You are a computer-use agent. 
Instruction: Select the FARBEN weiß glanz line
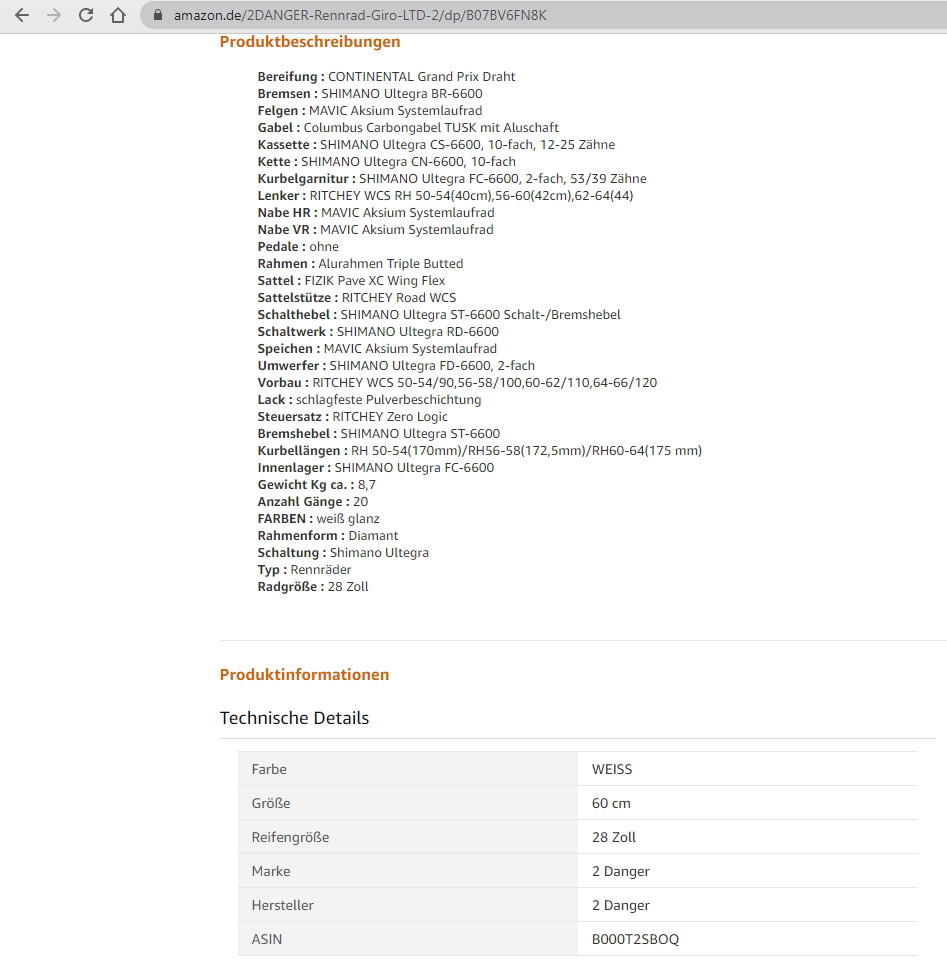coord(319,519)
